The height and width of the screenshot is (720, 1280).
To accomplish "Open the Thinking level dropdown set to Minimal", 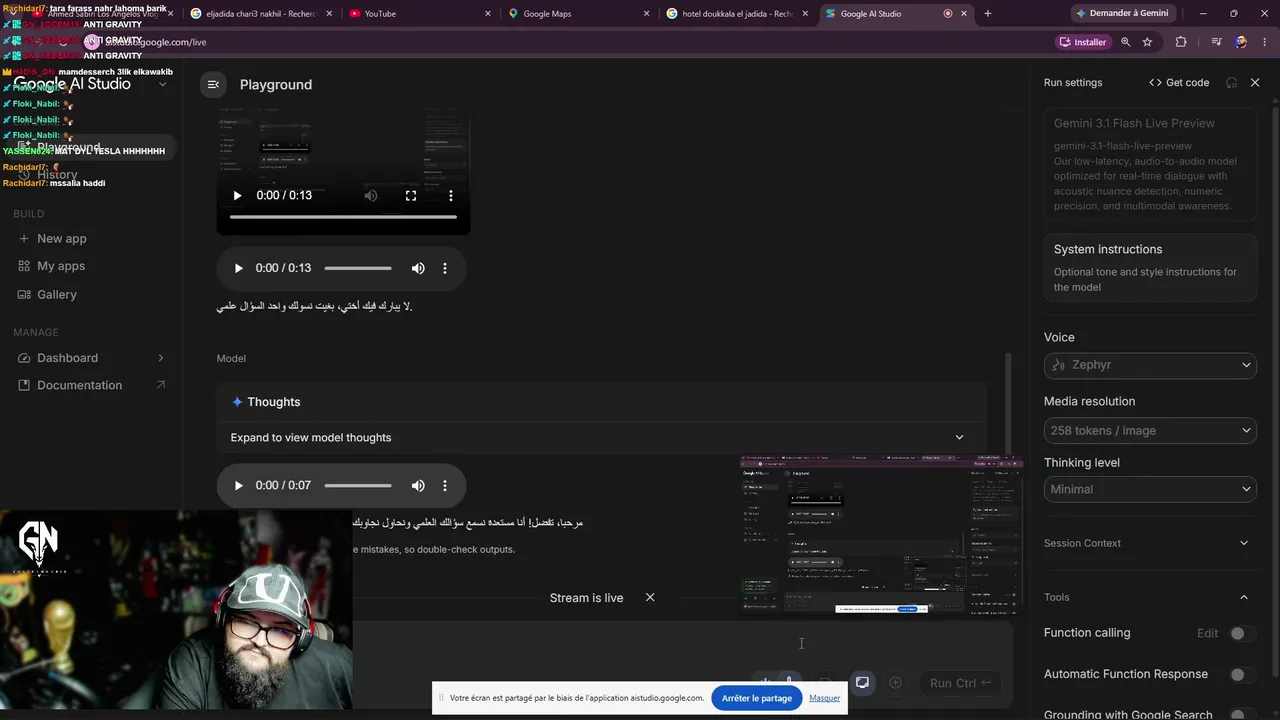I will [x=1150, y=489].
